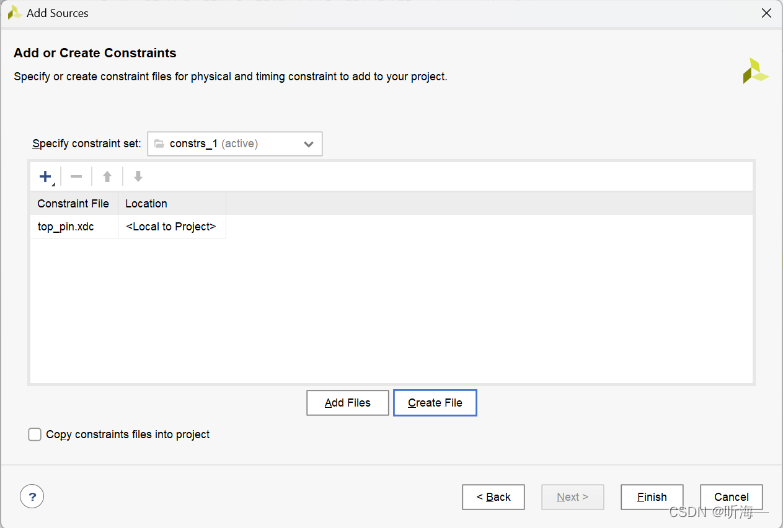Go back with the Back button
Screen dimensions: 784x528
coord(493,497)
